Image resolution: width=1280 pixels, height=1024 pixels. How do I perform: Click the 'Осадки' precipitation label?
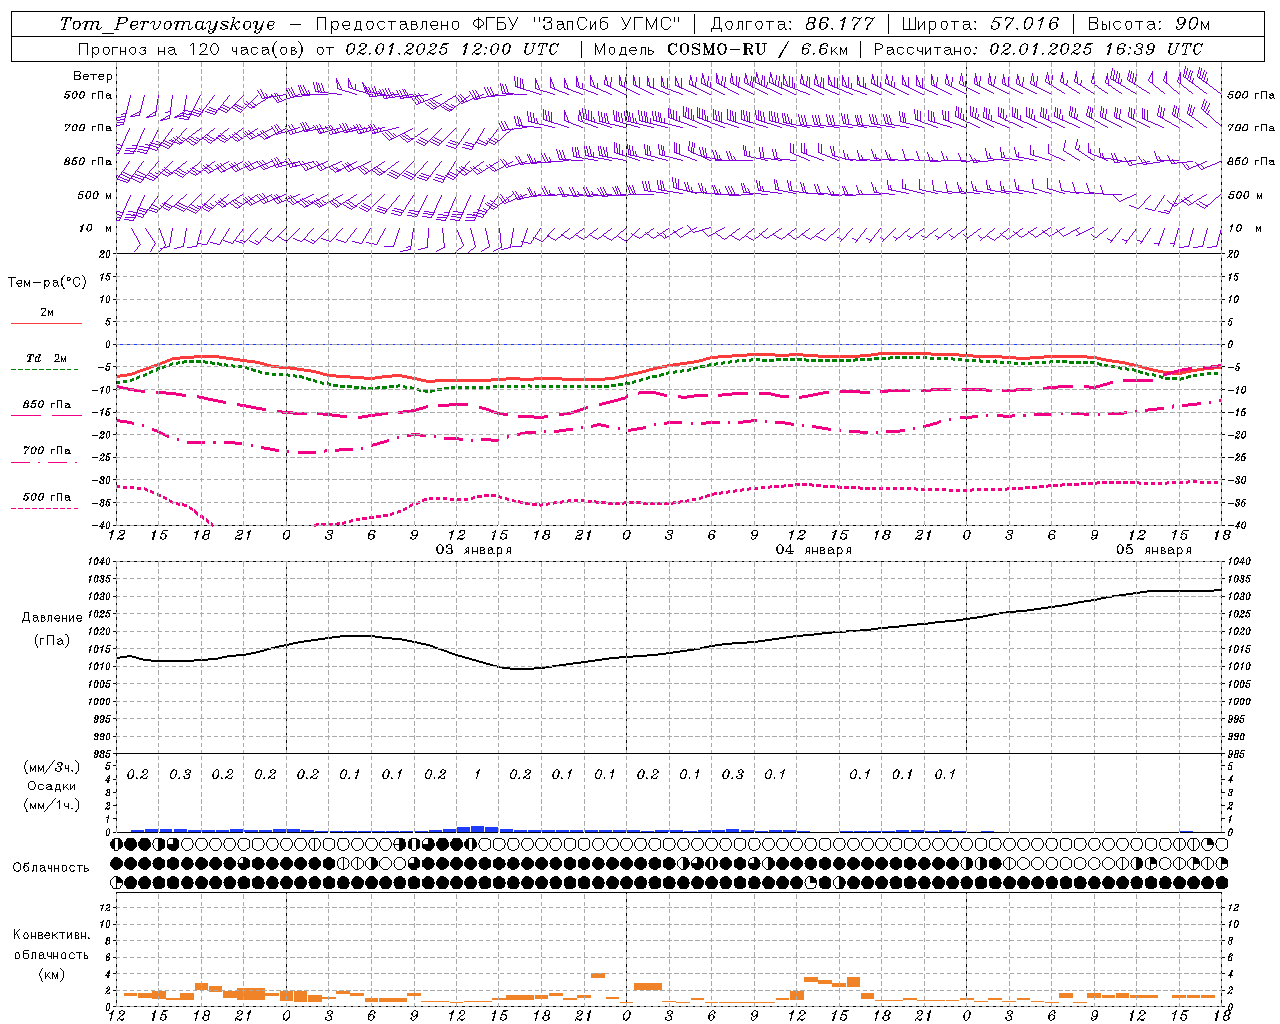(x=52, y=786)
